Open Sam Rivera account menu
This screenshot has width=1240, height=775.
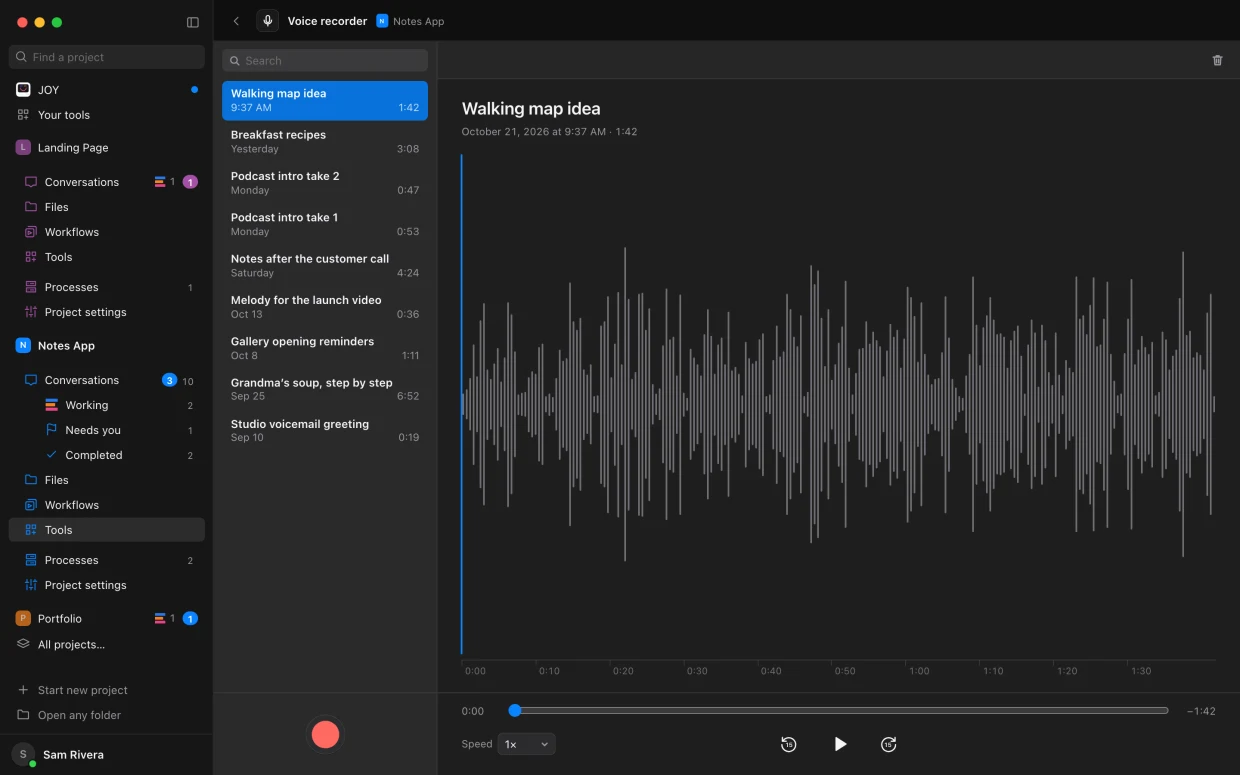pyautogui.click(x=107, y=755)
